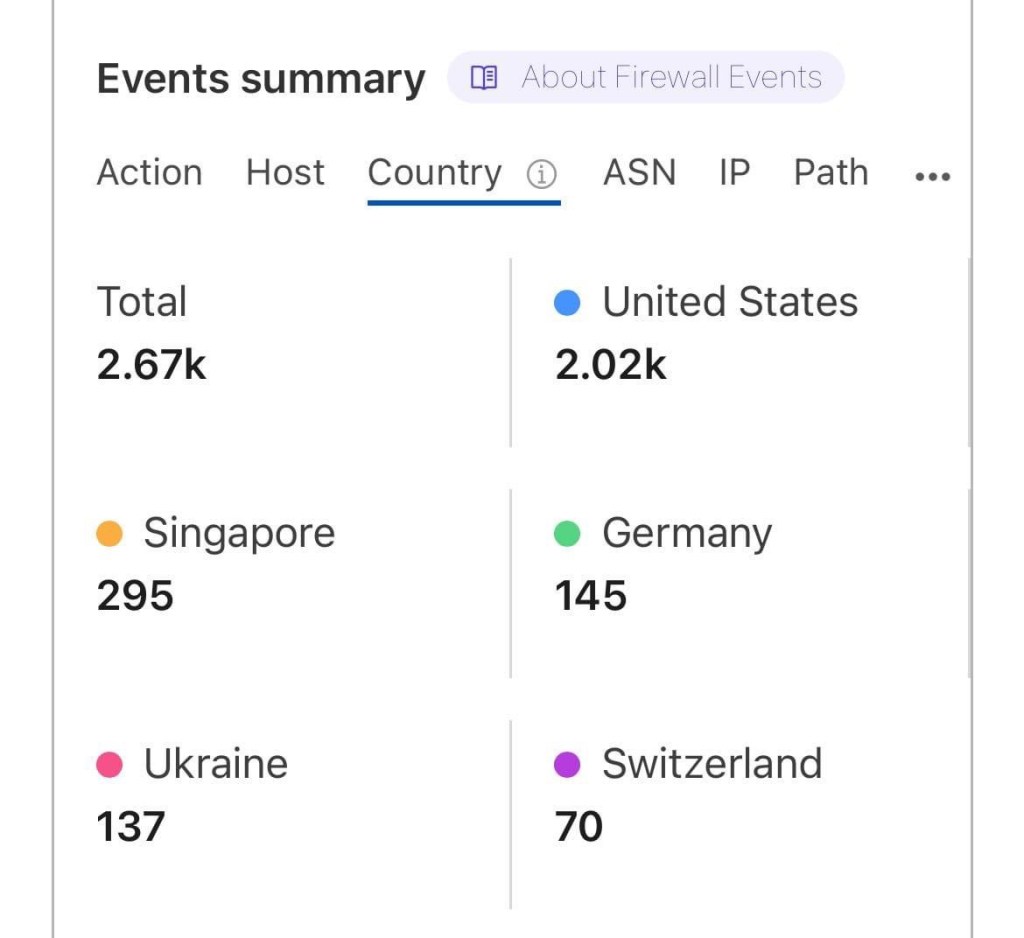Screen dimensions: 1024x938
Task: Open the About Firewall Events link text
Action: coord(671,78)
